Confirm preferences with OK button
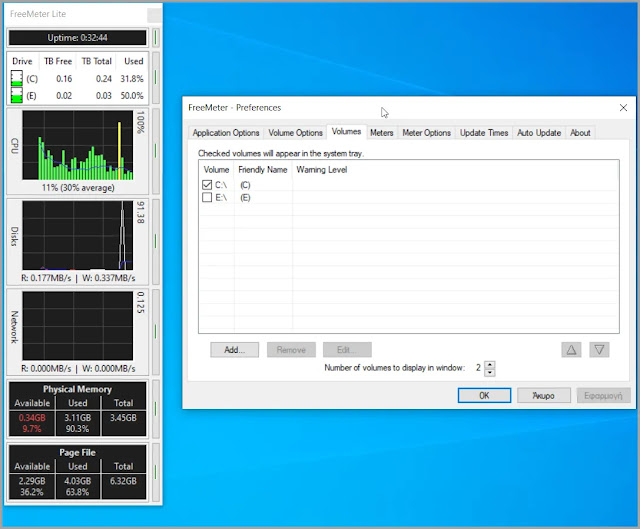This screenshot has width=640, height=529. pyautogui.click(x=484, y=396)
